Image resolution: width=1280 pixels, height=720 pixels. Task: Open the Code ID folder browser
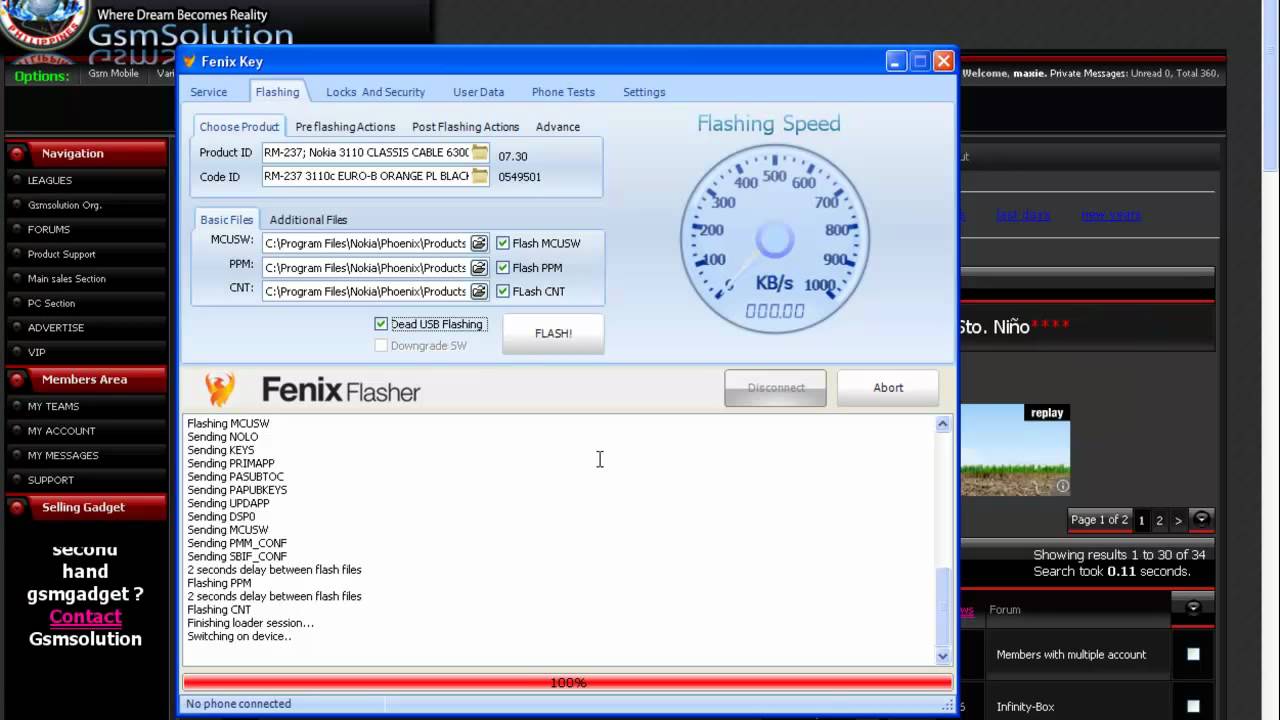(x=480, y=177)
